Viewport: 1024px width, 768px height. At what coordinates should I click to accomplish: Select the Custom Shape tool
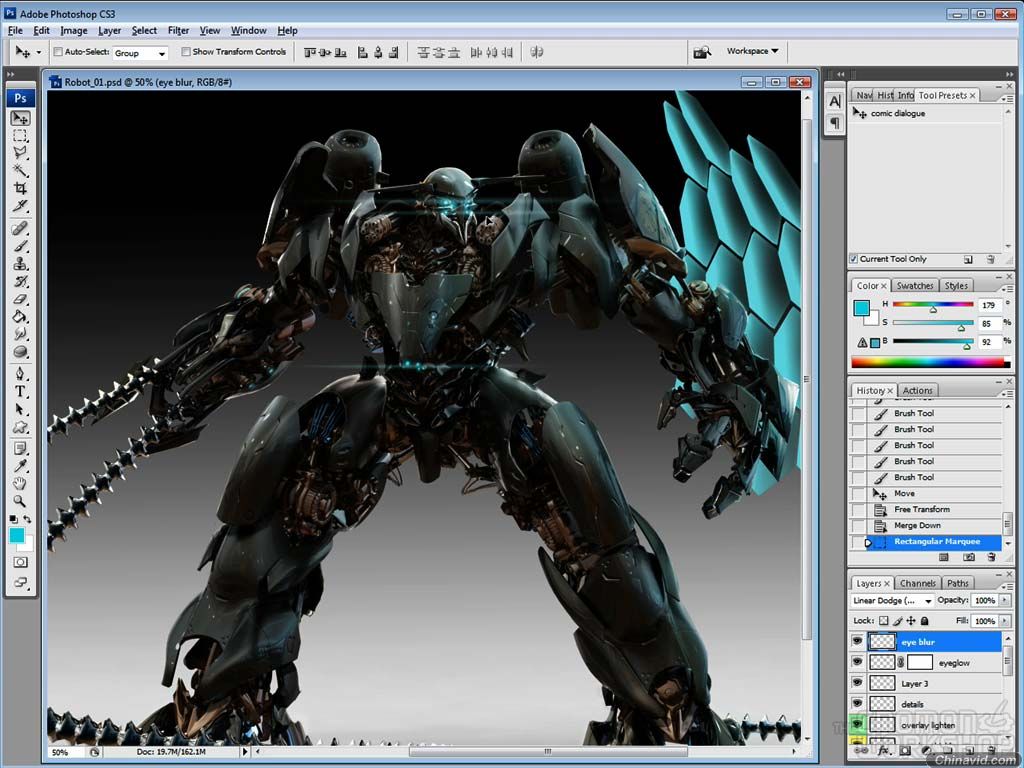[x=20, y=427]
